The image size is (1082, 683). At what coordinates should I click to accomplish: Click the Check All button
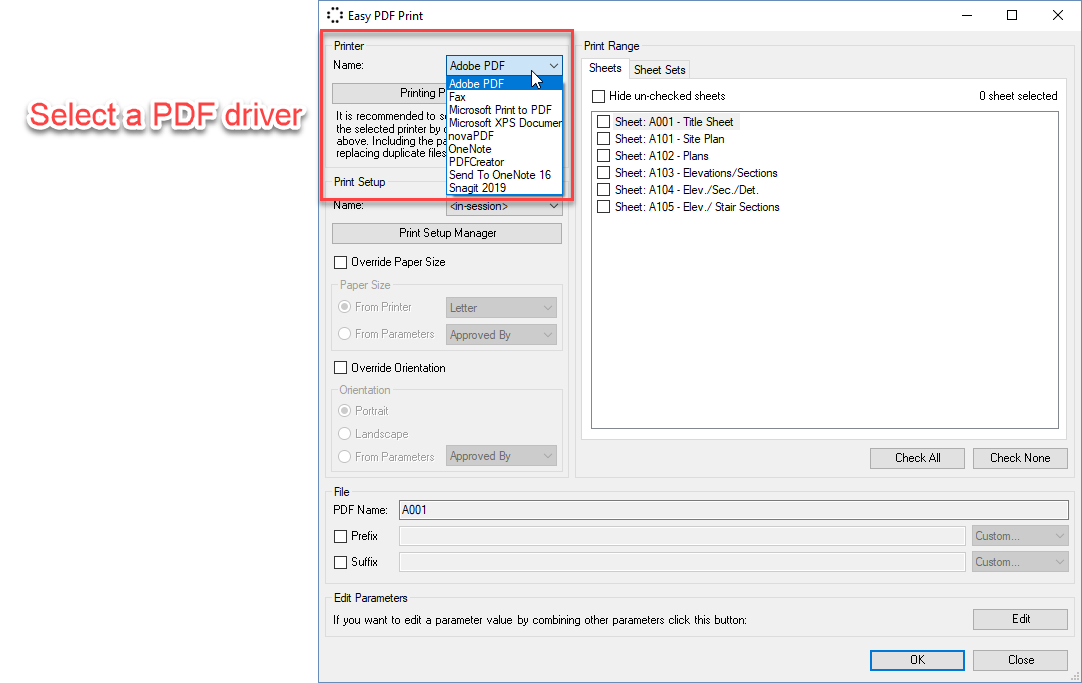point(917,458)
